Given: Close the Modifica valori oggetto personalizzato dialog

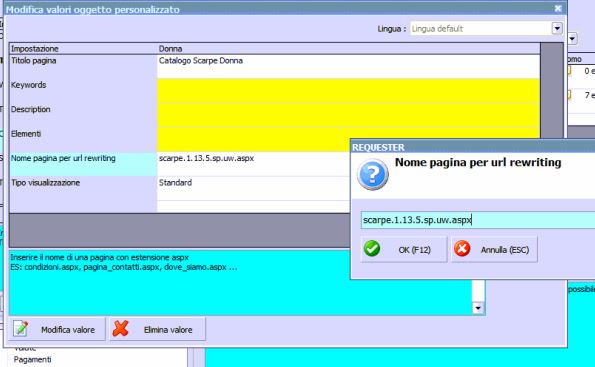Looking at the screenshot, I should pyautogui.click(x=558, y=8).
